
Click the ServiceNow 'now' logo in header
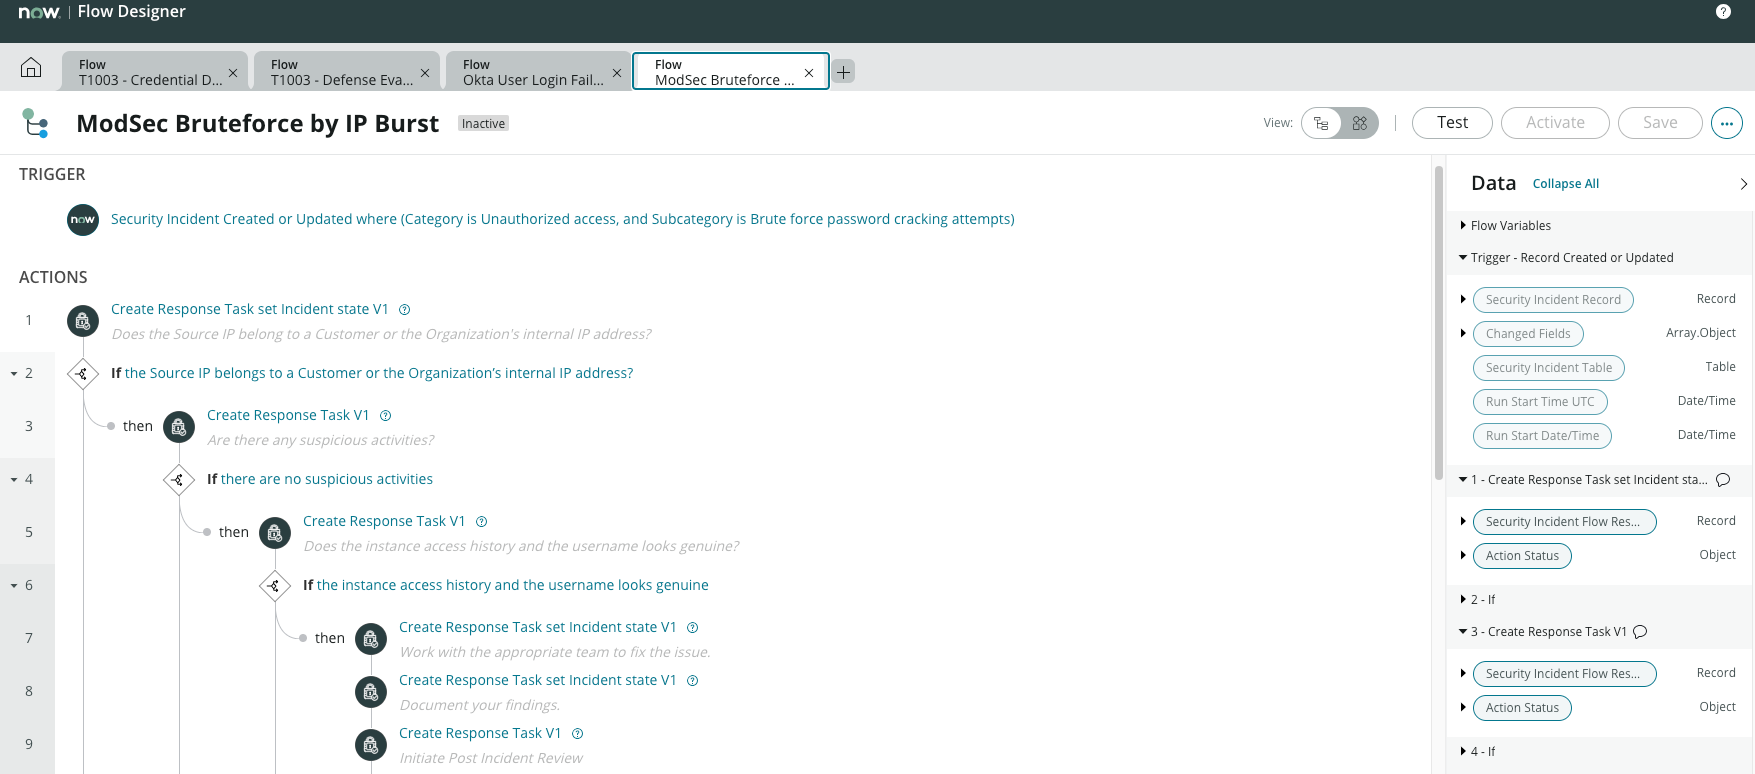(39, 12)
